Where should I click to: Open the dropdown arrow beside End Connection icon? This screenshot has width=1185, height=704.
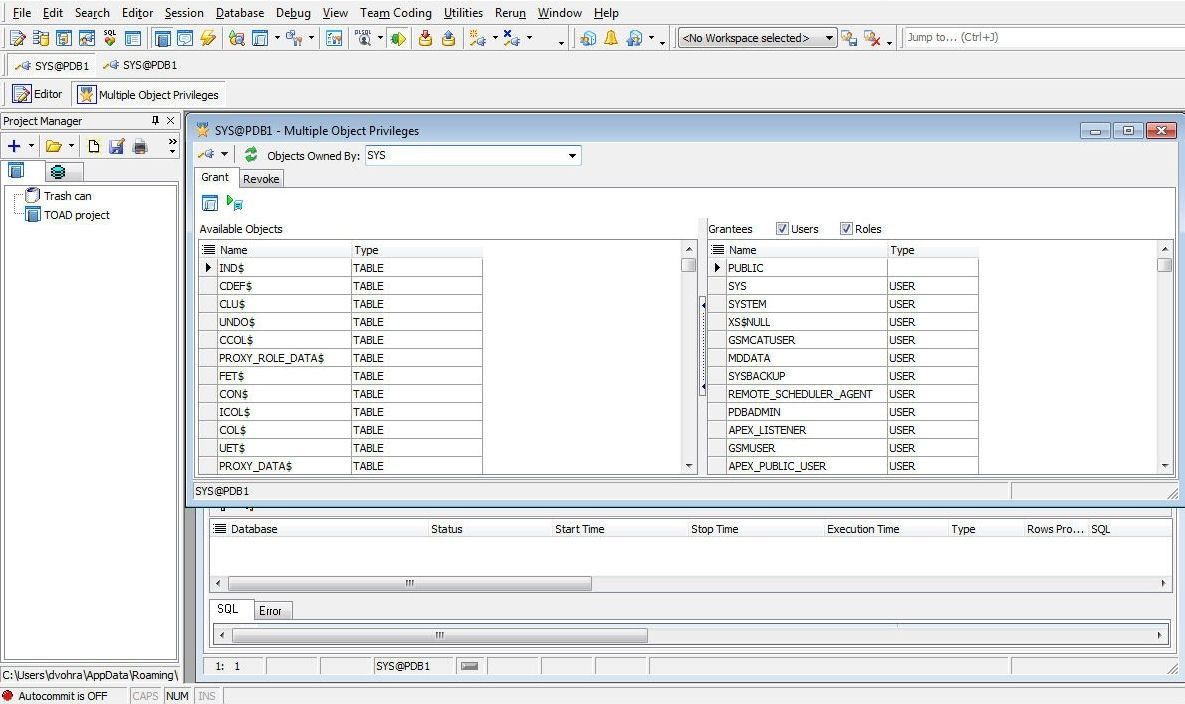529,38
